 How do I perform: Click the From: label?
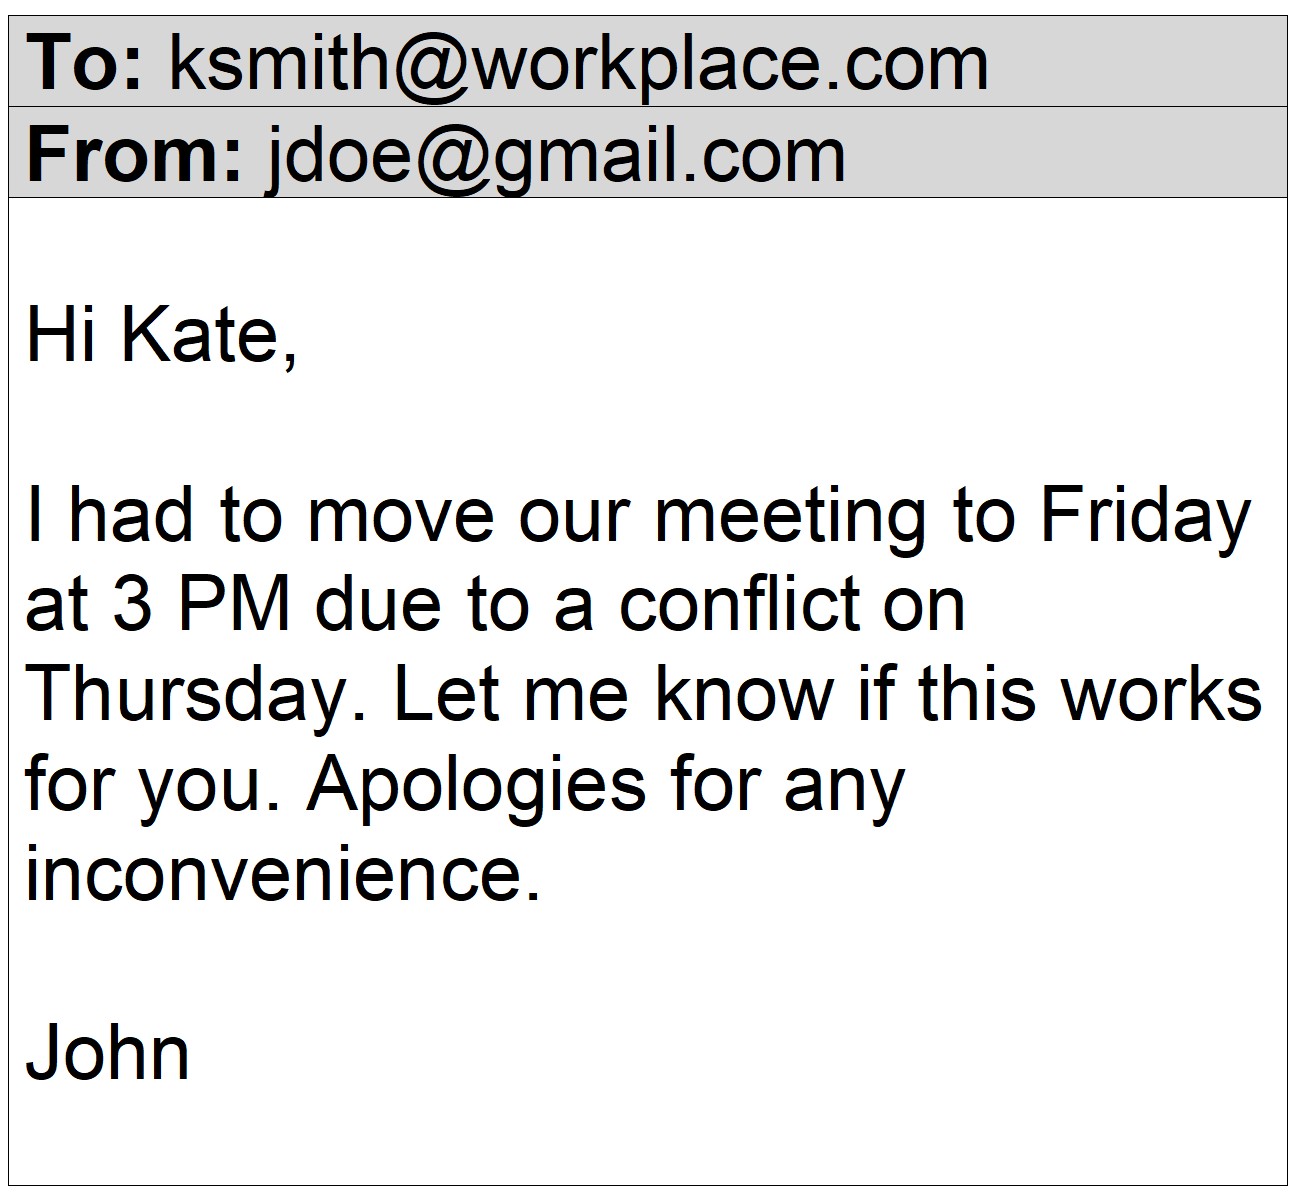click(x=134, y=154)
